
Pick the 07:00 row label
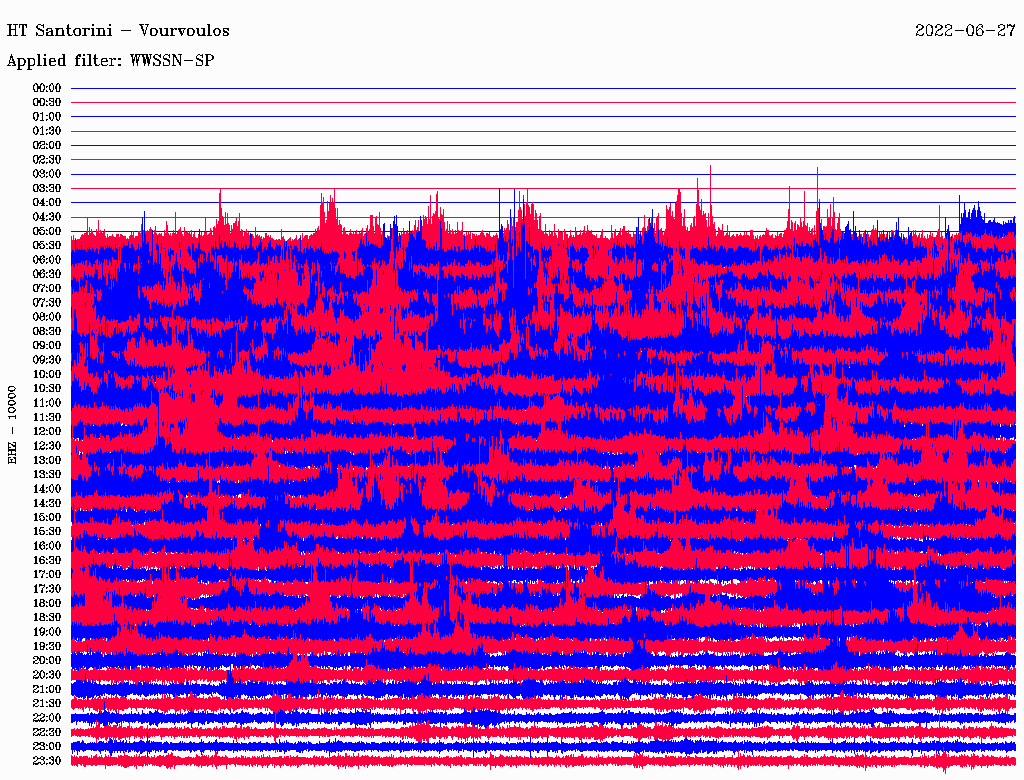[x=47, y=288]
